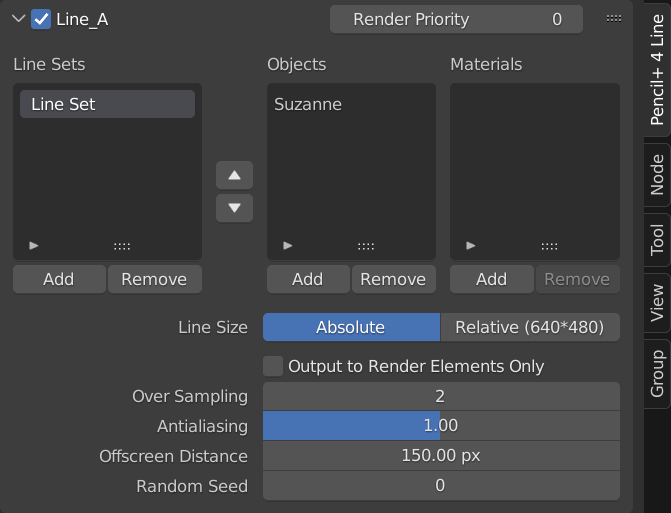Remove the Suzanne object from list

pos(393,279)
